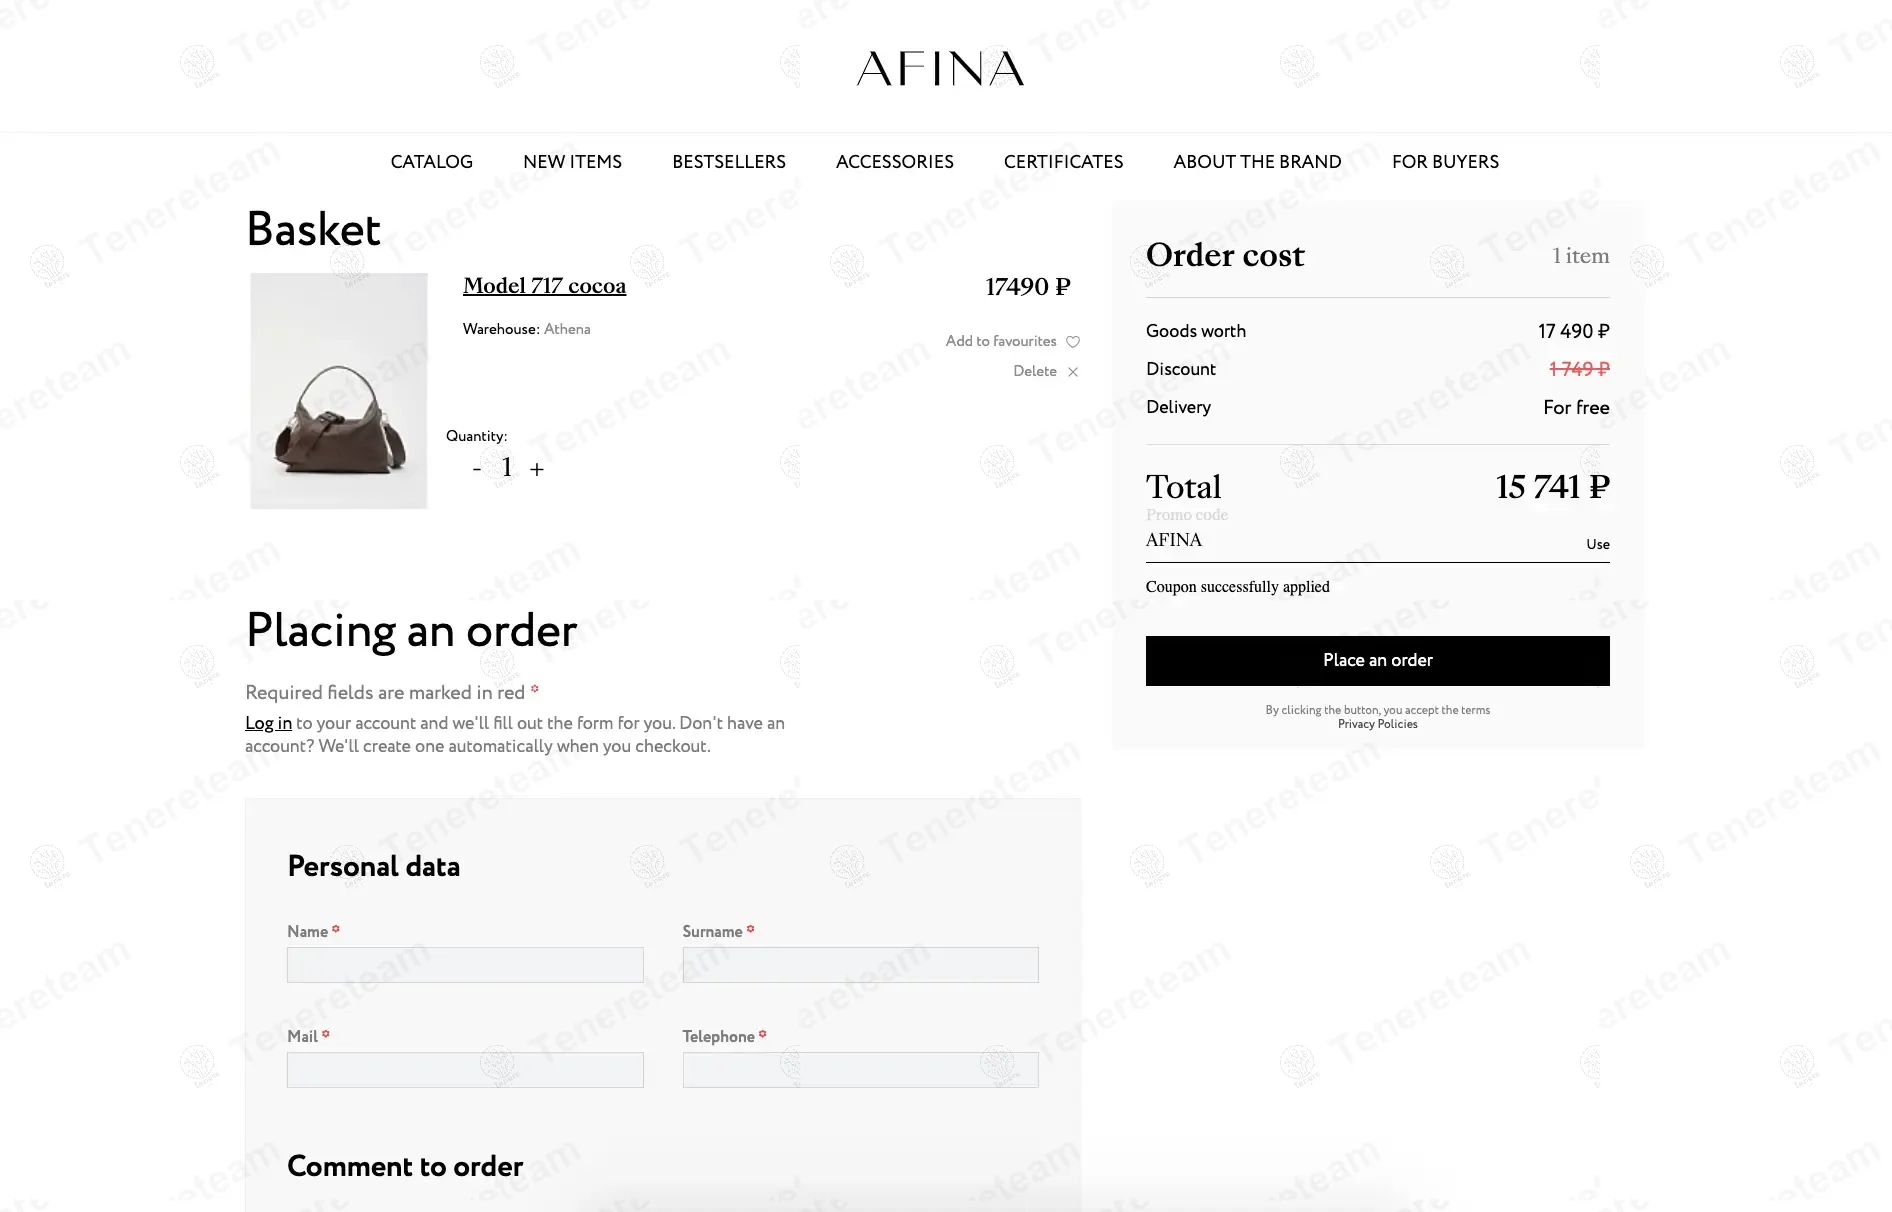Open the Model 717 cocoa product link
The image size is (1892, 1212).
pyautogui.click(x=544, y=286)
